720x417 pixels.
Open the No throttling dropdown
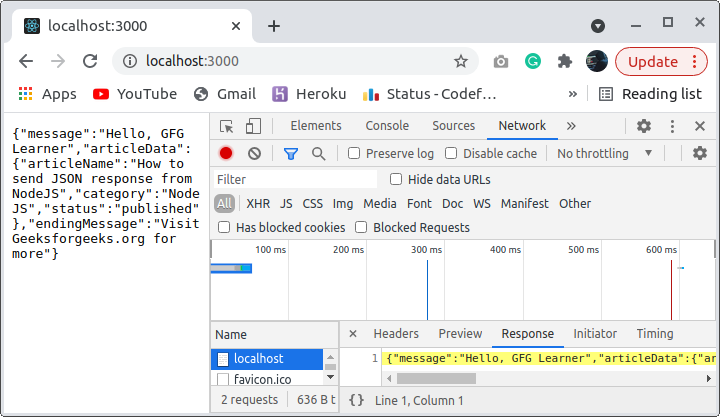(x=604, y=153)
